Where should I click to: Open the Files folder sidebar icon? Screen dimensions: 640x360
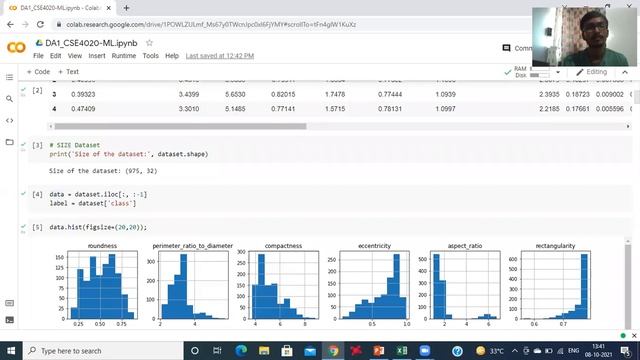9,142
